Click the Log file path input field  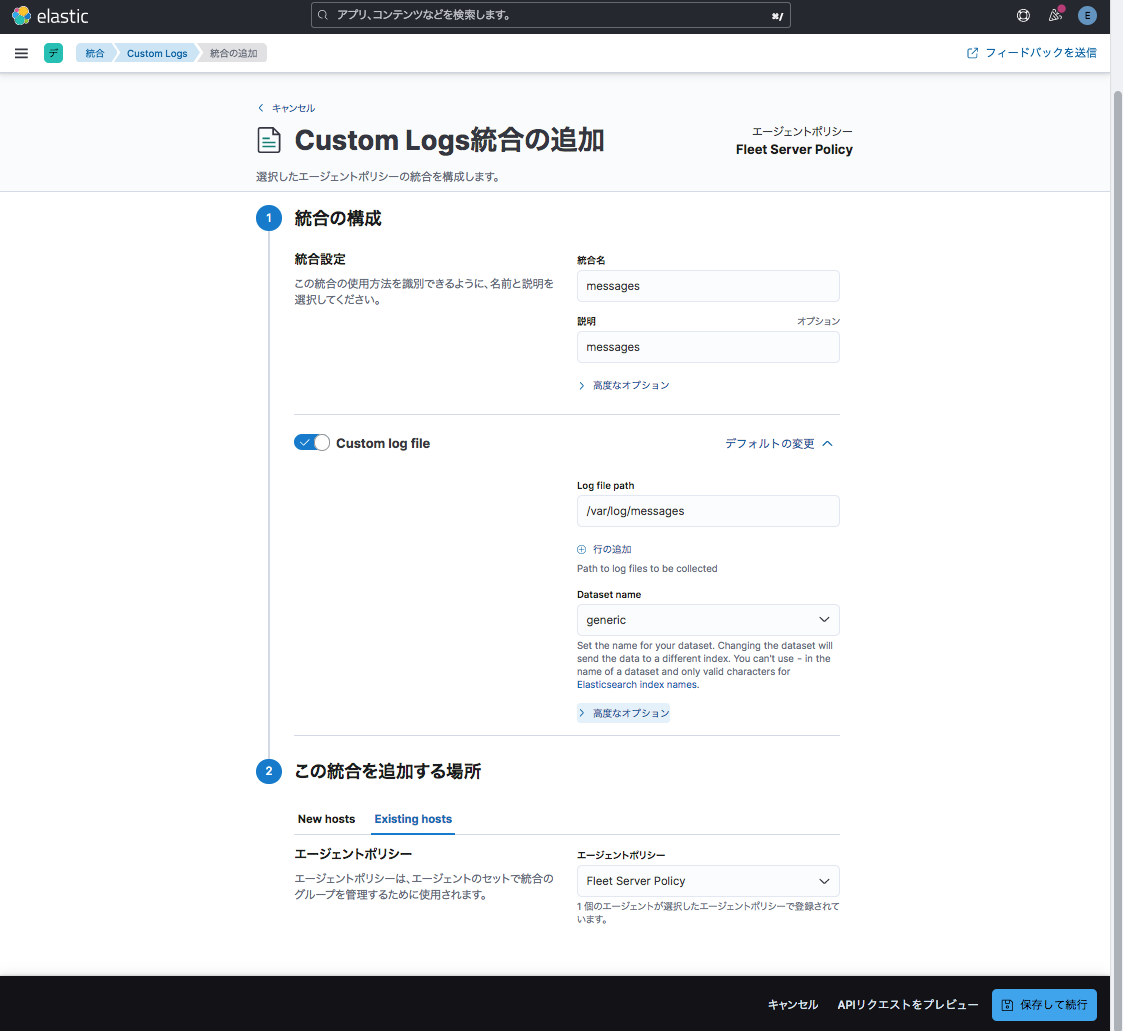pyautogui.click(x=708, y=511)
